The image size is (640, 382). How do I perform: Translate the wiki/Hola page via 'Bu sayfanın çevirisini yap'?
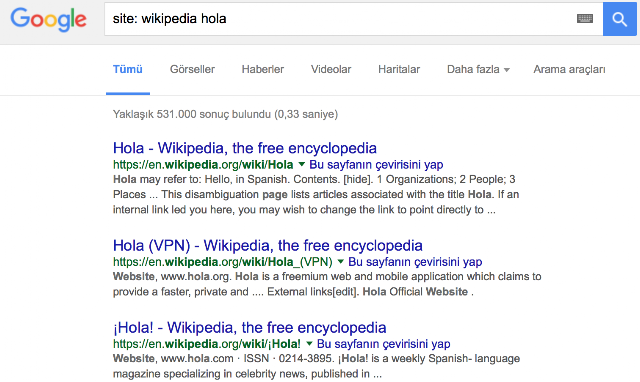pos(376,164)
